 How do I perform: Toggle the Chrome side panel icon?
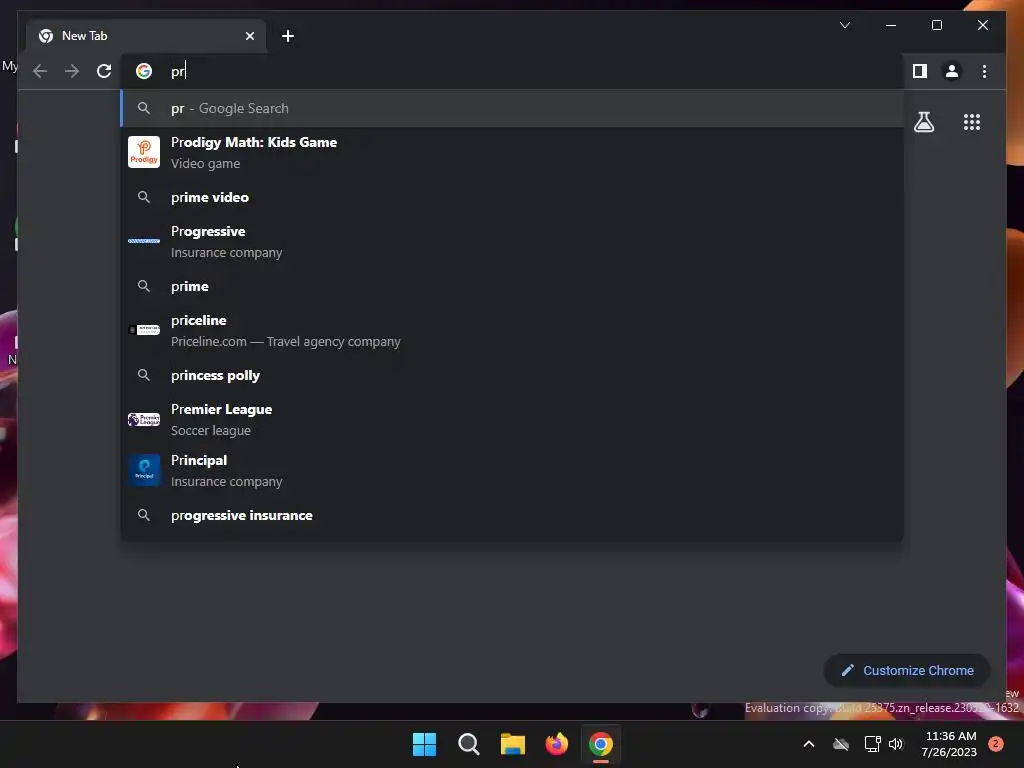coord(920,71)
